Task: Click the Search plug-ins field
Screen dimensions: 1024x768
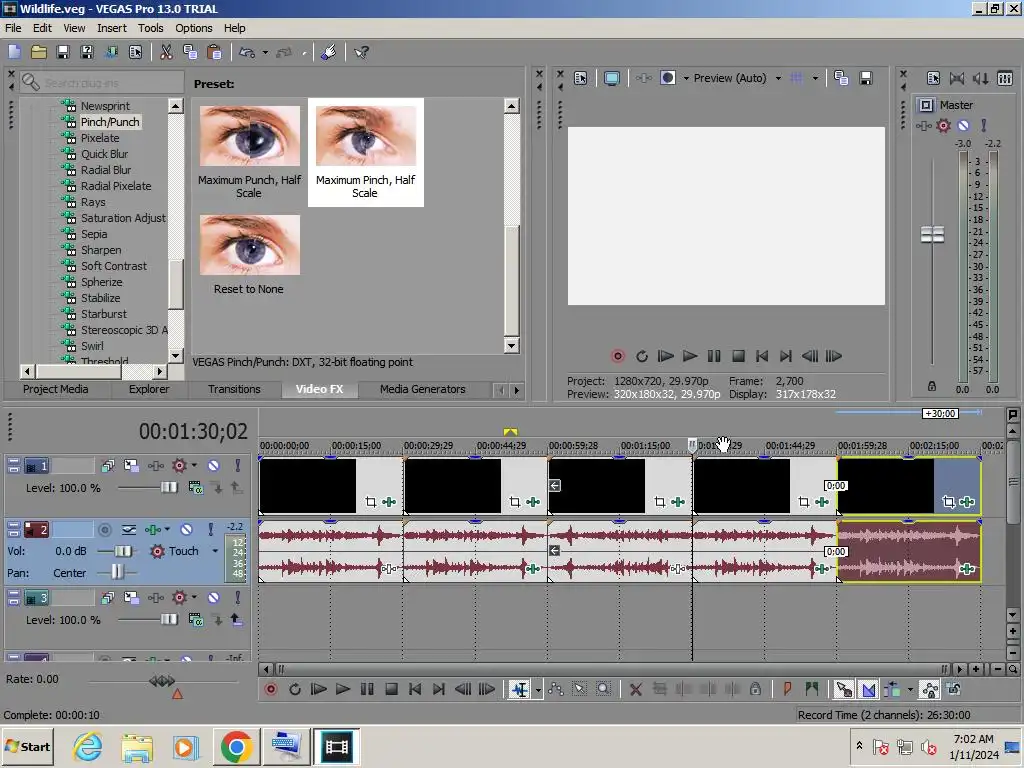Action: tap(103, 82)
